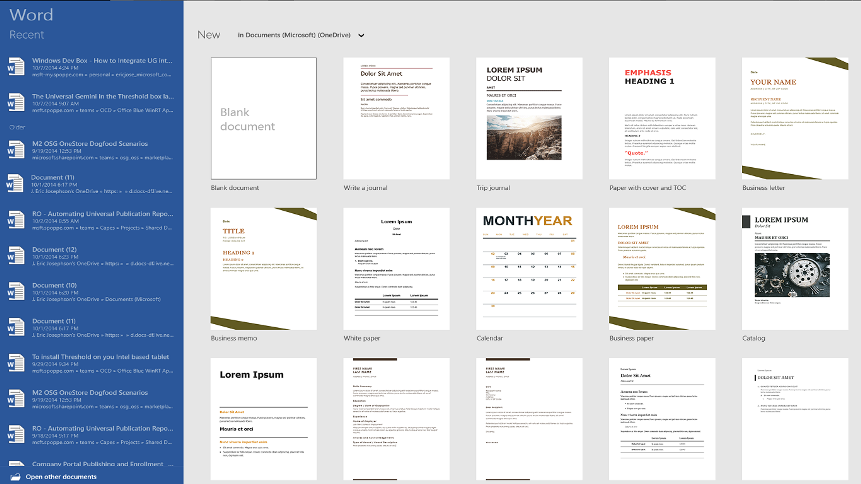
Task: Open the White paper template
Action: click(x=396, y=269)
